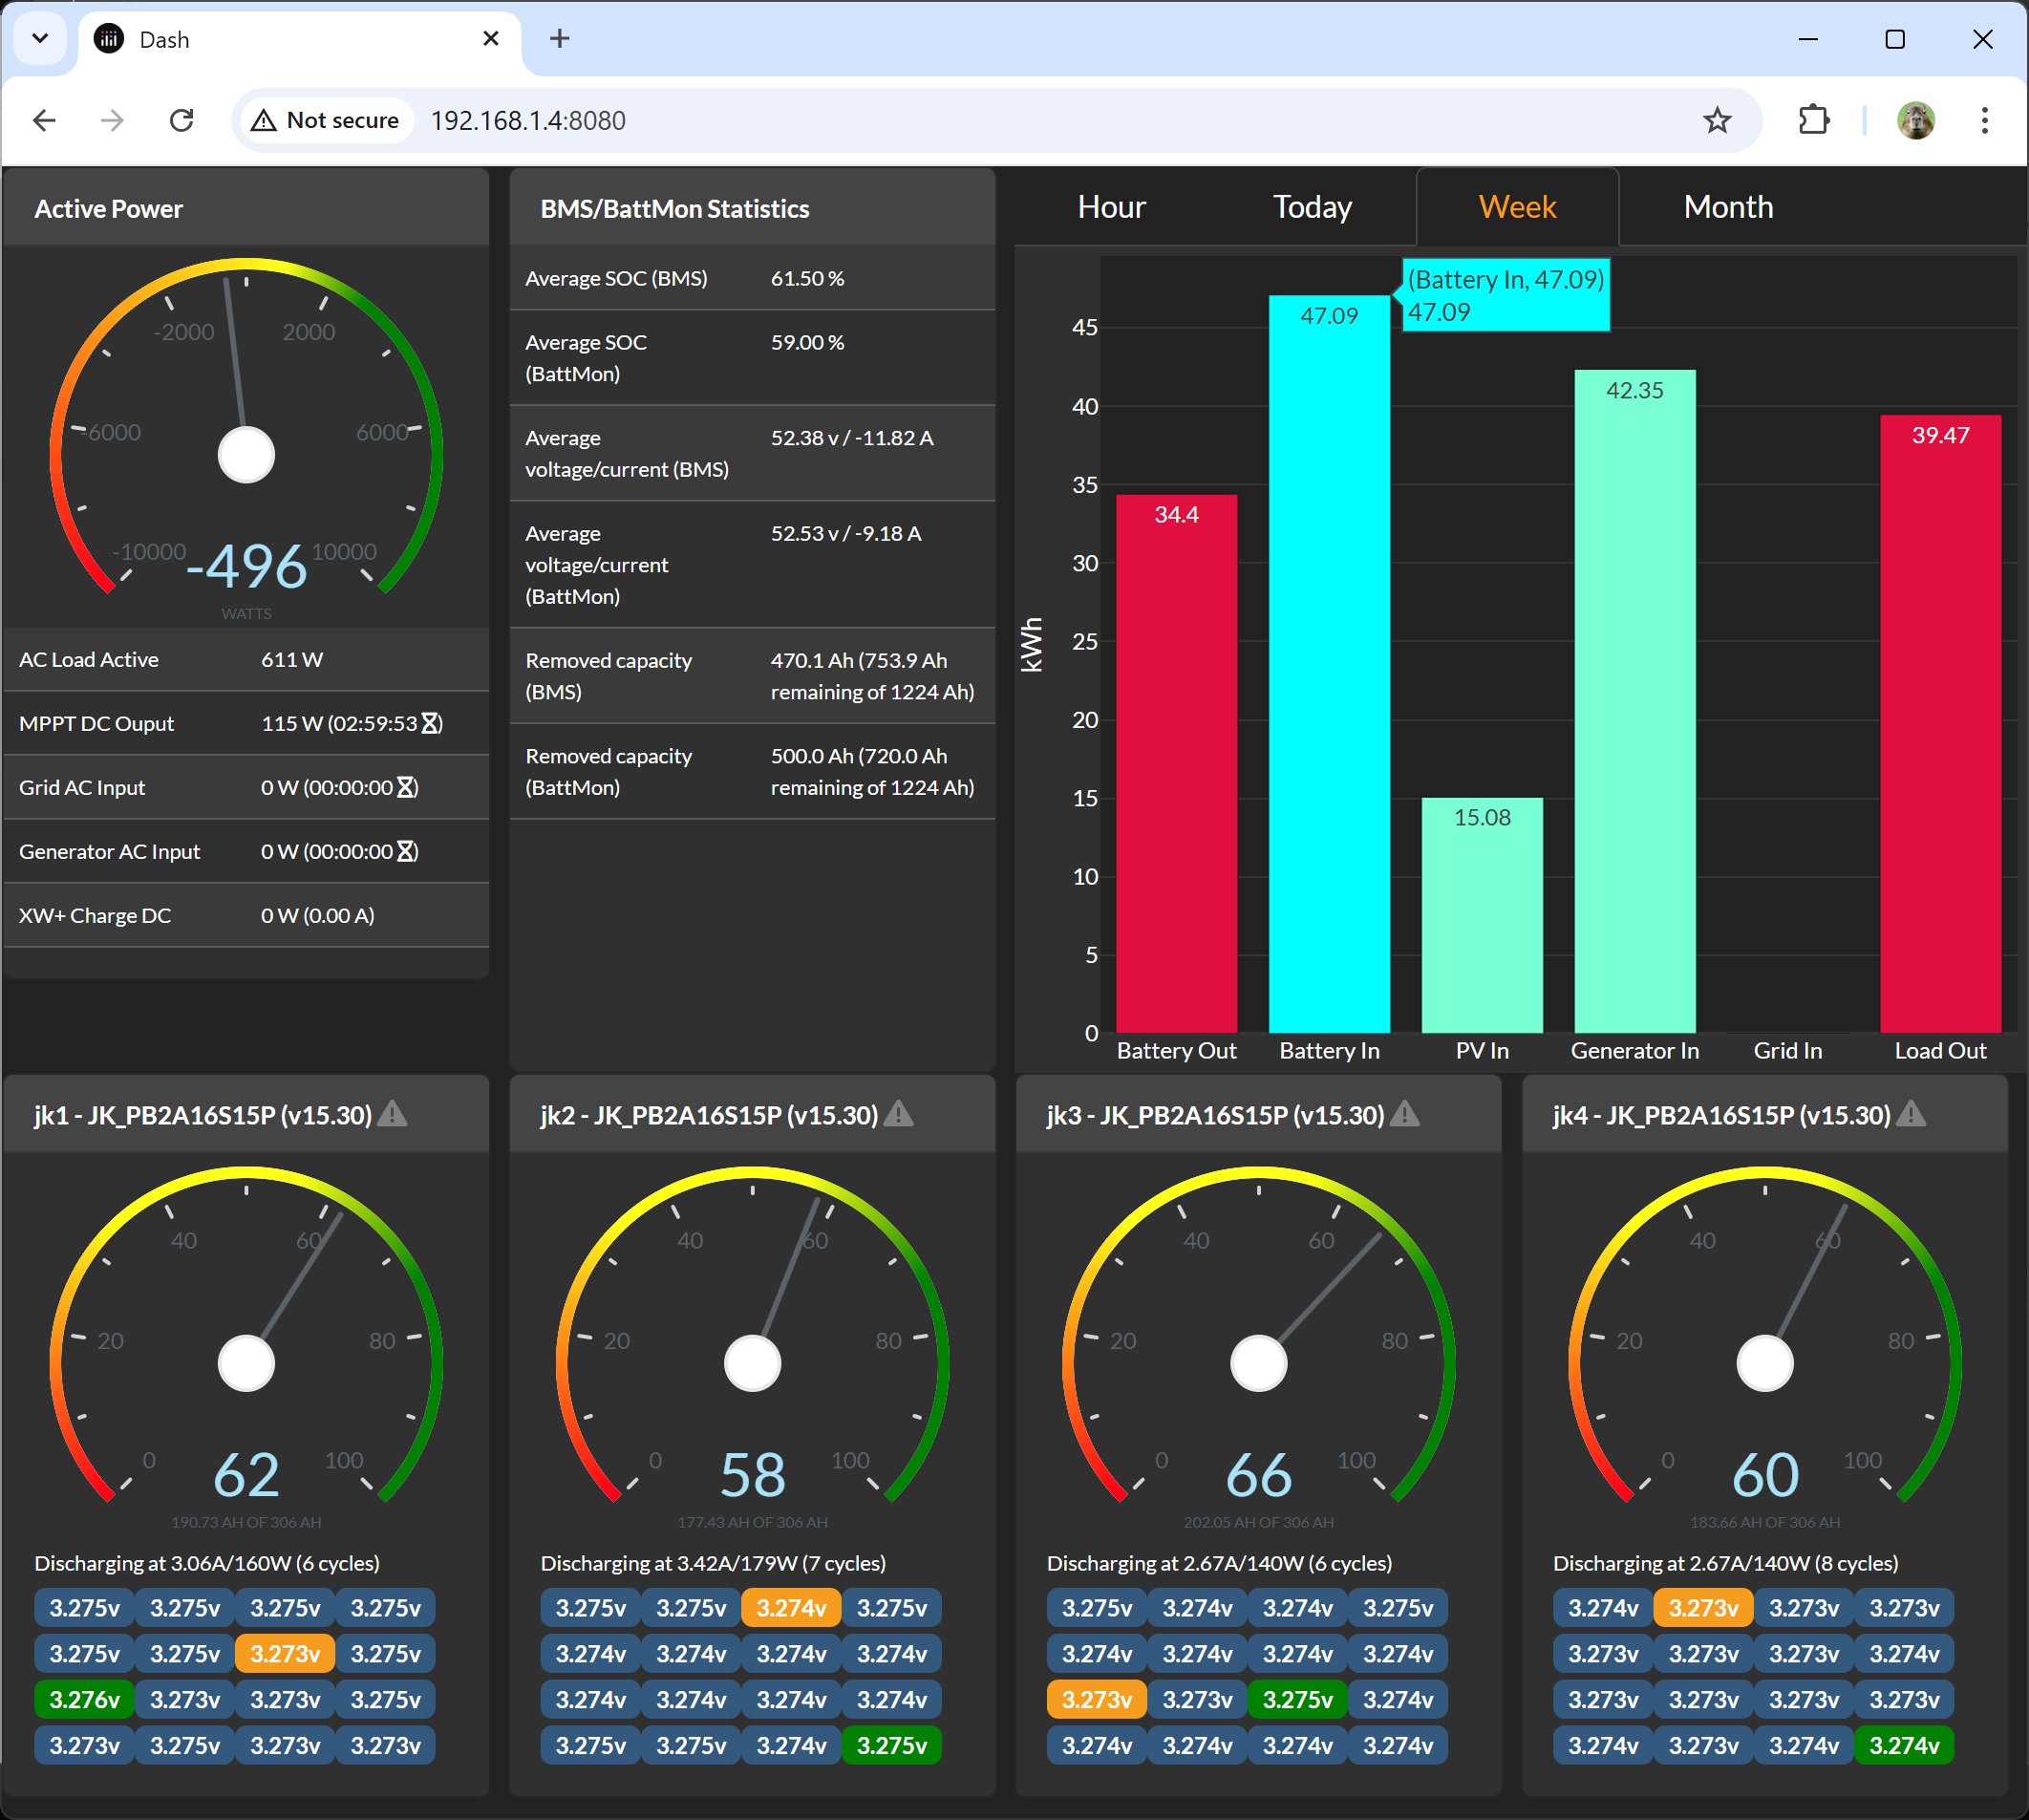Open the browser extensions puzzle icon
Image resolution: width=2029 pixels, height=1820 pixels.
coord(1813,120)
